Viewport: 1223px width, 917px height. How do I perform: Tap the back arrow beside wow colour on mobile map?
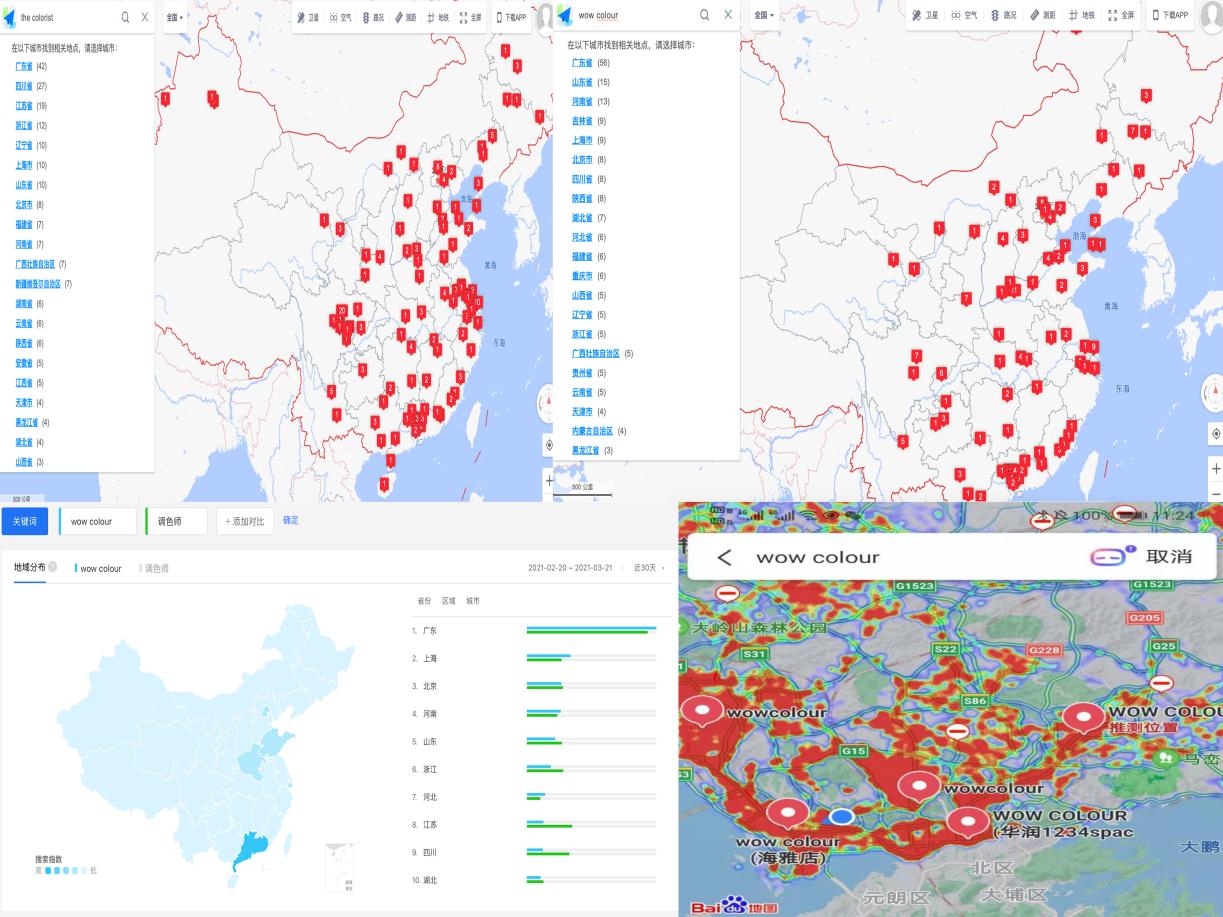(725, 557)
